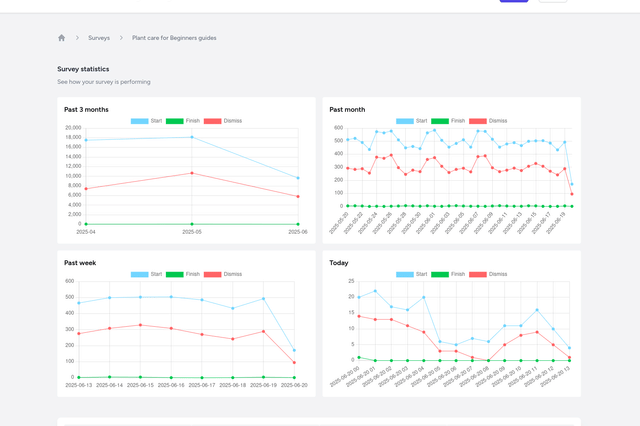Click the Past week chart title
Image resolution: width=640 pixels, height=426 pixels.
(x=80, y=263)
